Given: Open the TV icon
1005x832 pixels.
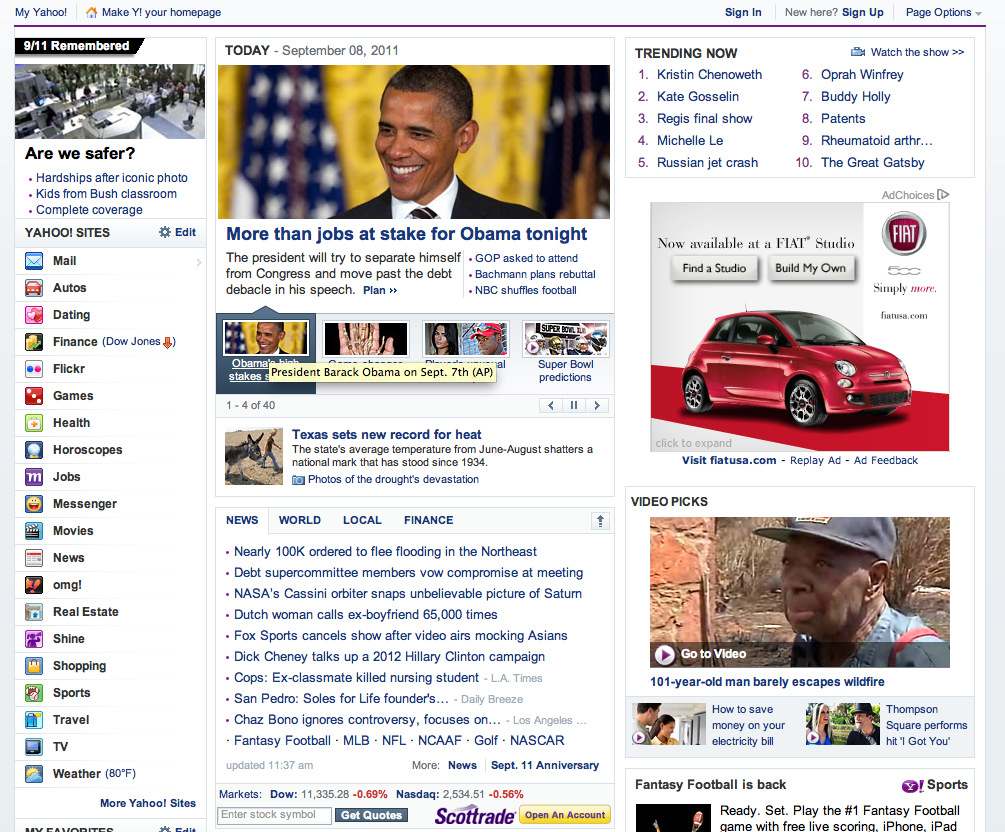Looking at the screenshot, I should coord(34,747).
